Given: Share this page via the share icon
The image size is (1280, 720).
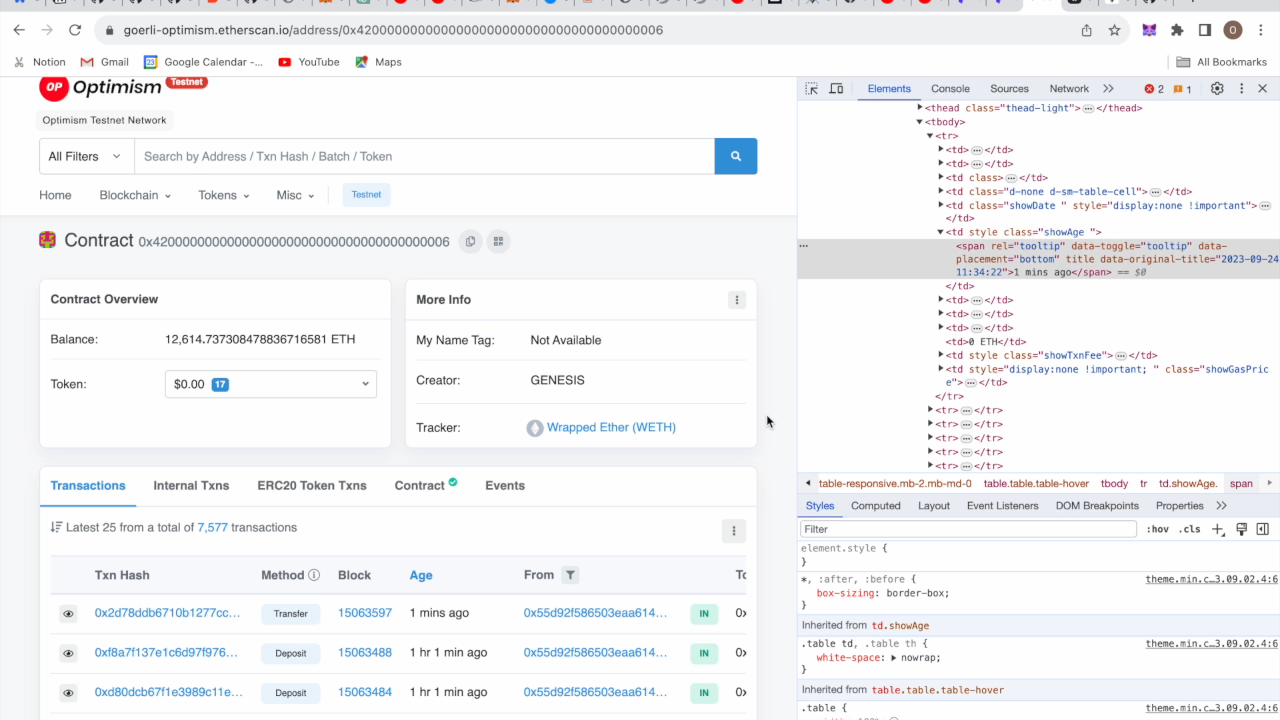Looking at the screenshot, I should pos(1087,30).
